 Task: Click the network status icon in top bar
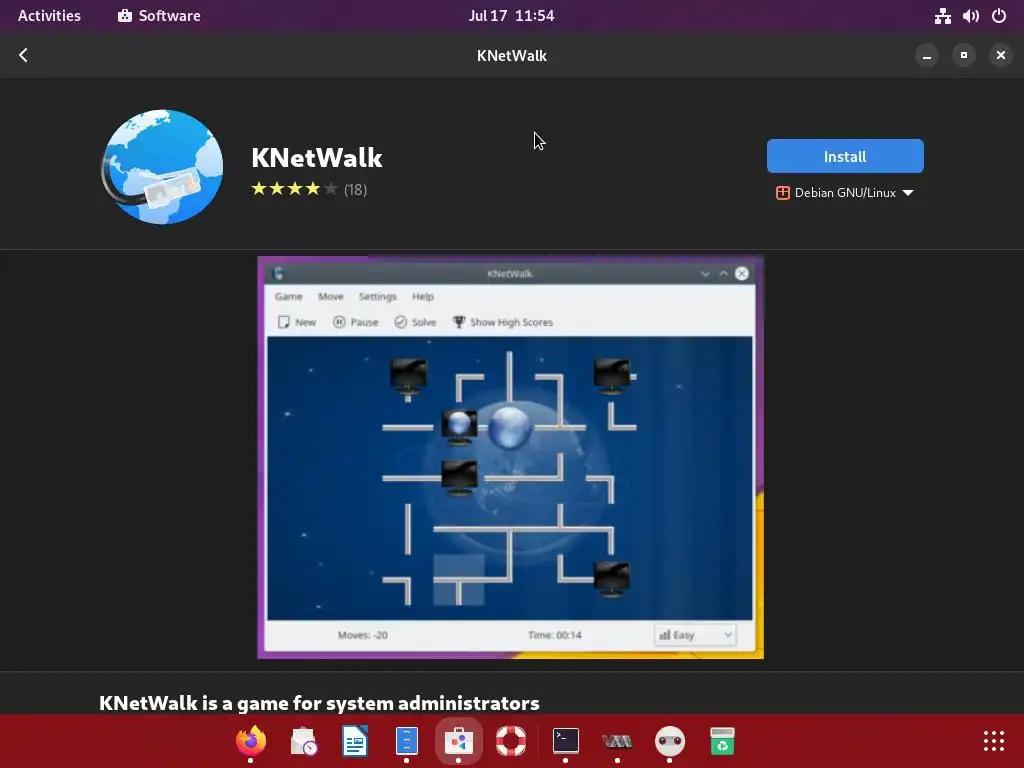(942, 16)
